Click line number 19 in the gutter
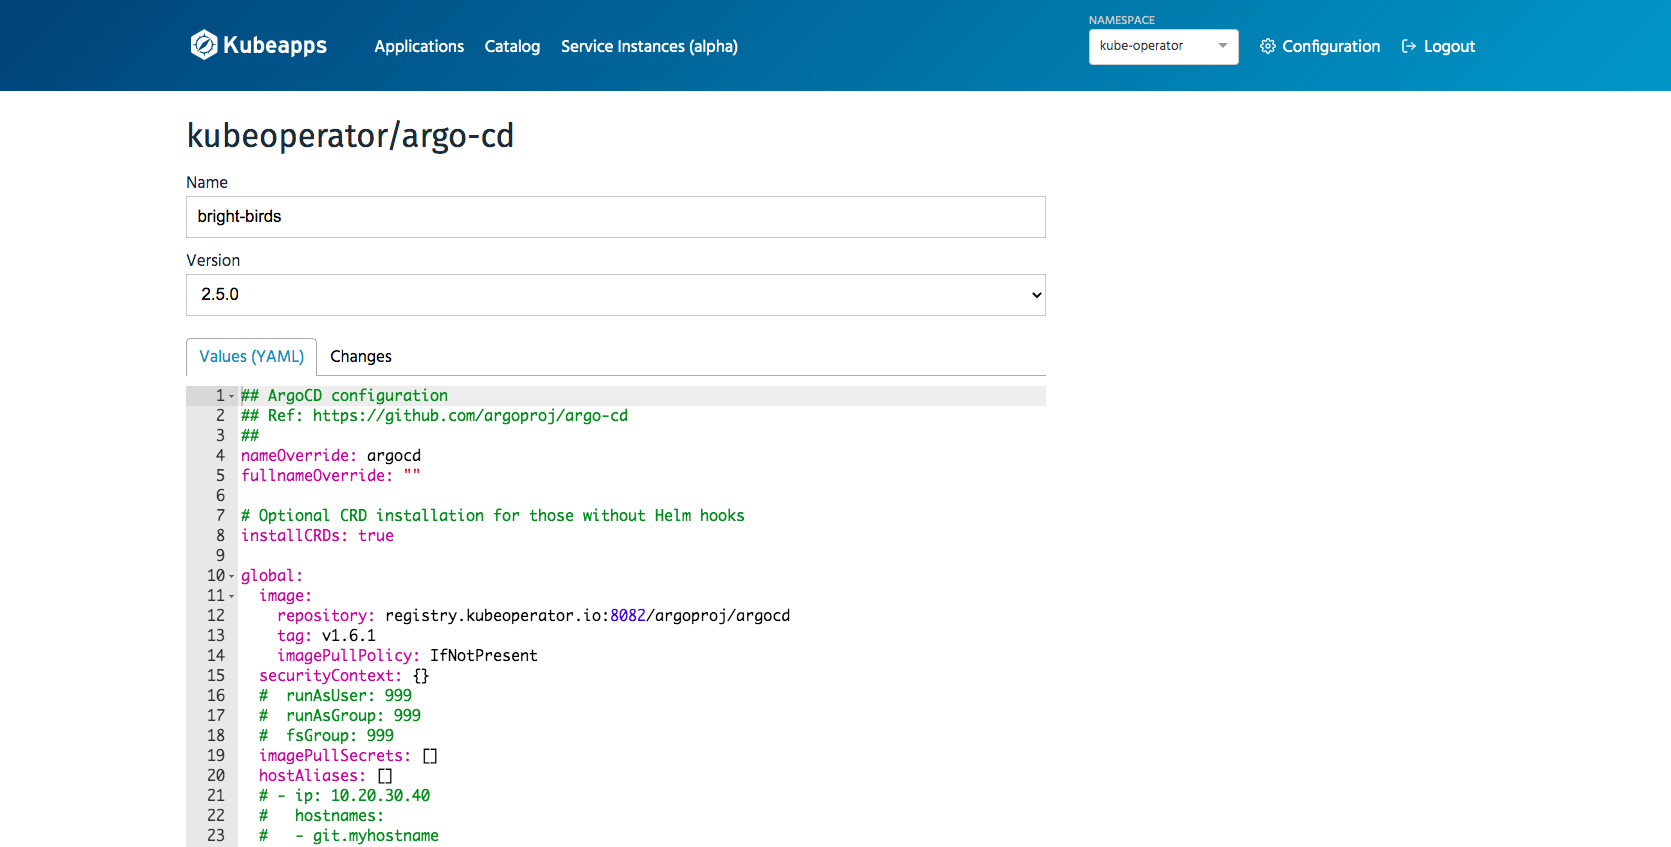The image size is (1671, 847). click(x=216, y=756)
